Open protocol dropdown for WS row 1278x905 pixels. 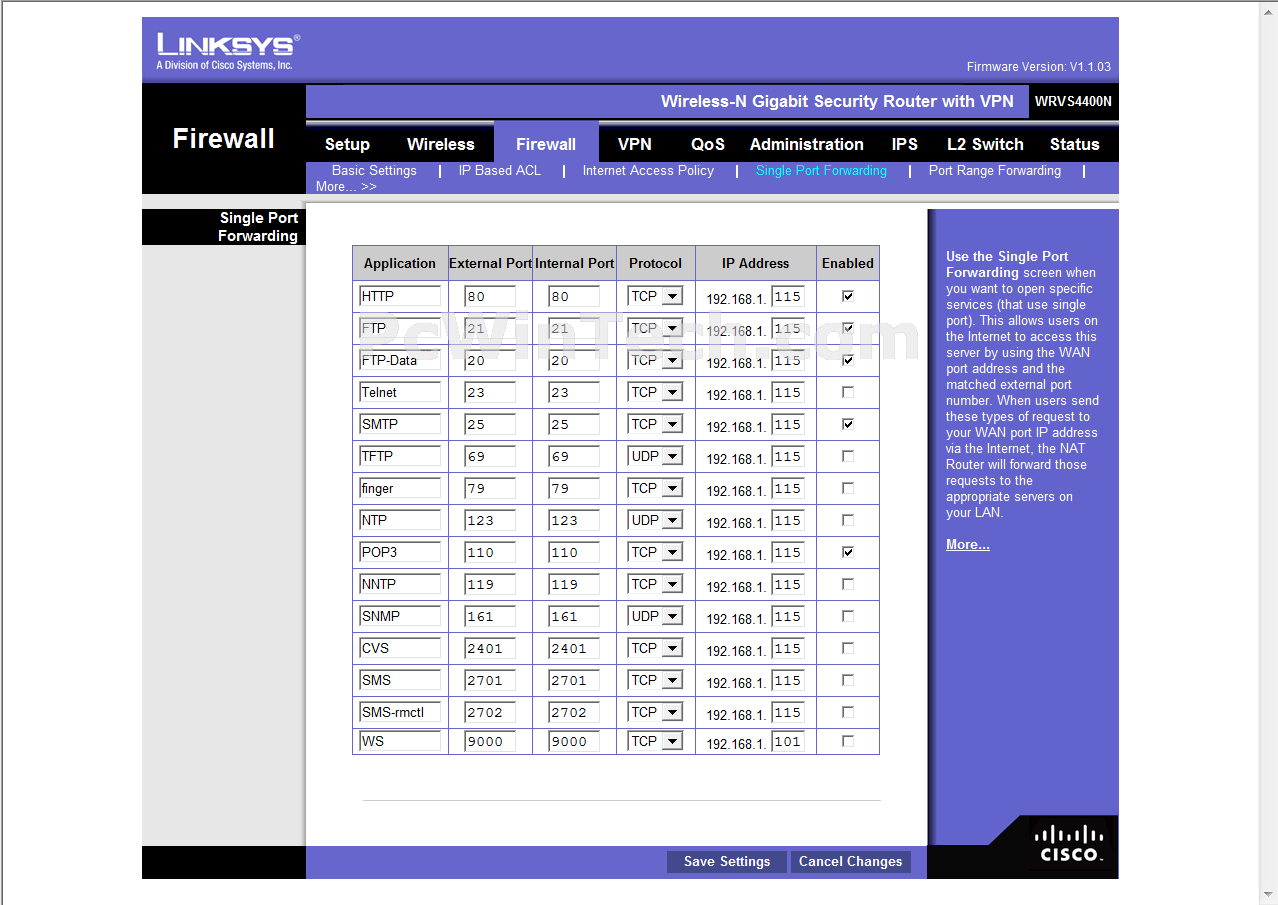655,741
